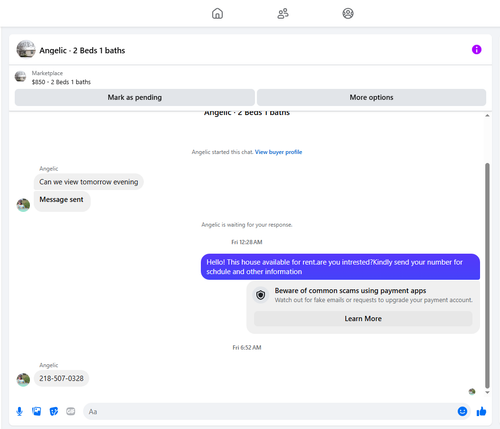This screenshot has width=500, height=429.
Task: Click Learn More about payment scams
Action: click(x=363, y=319)
